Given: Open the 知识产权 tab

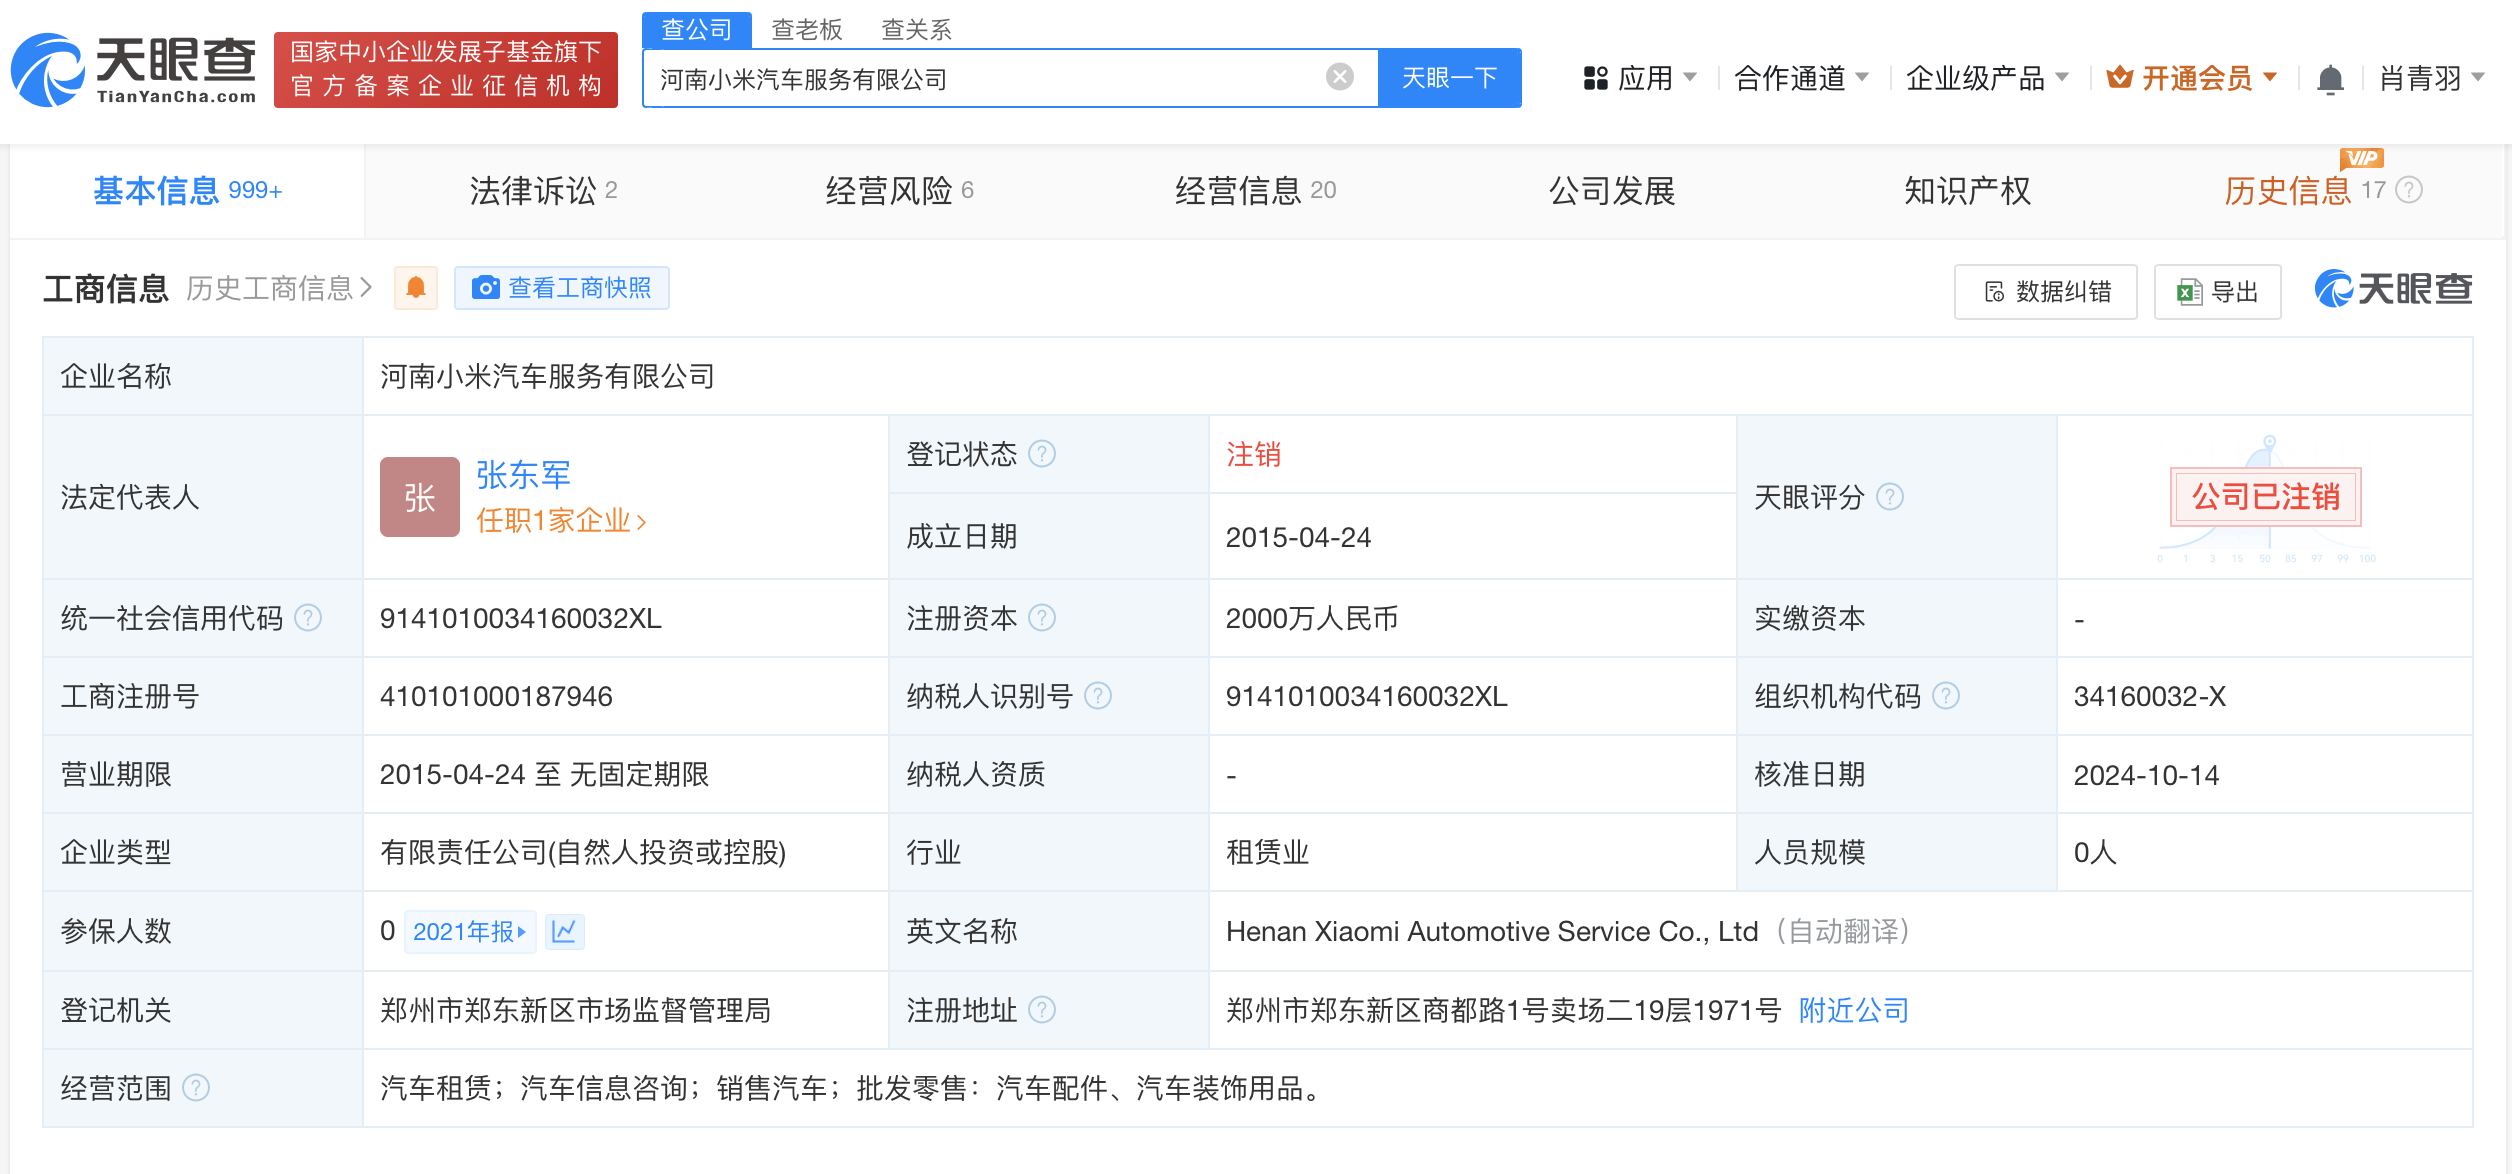Looking at the screenshot, I should [1968, 190].
